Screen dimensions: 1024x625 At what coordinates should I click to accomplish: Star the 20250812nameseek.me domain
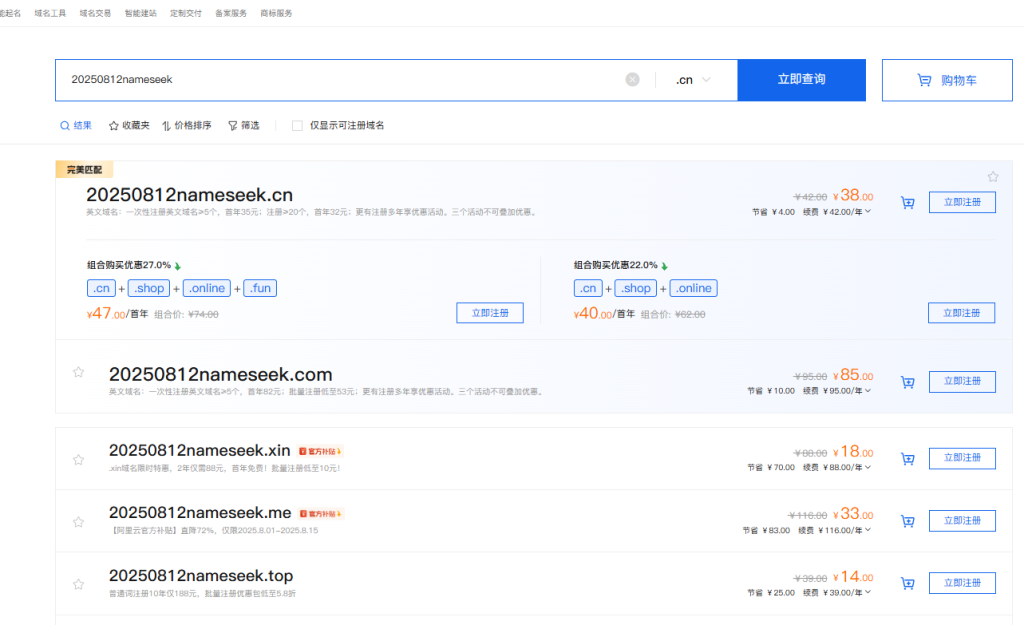coord(78,522)
